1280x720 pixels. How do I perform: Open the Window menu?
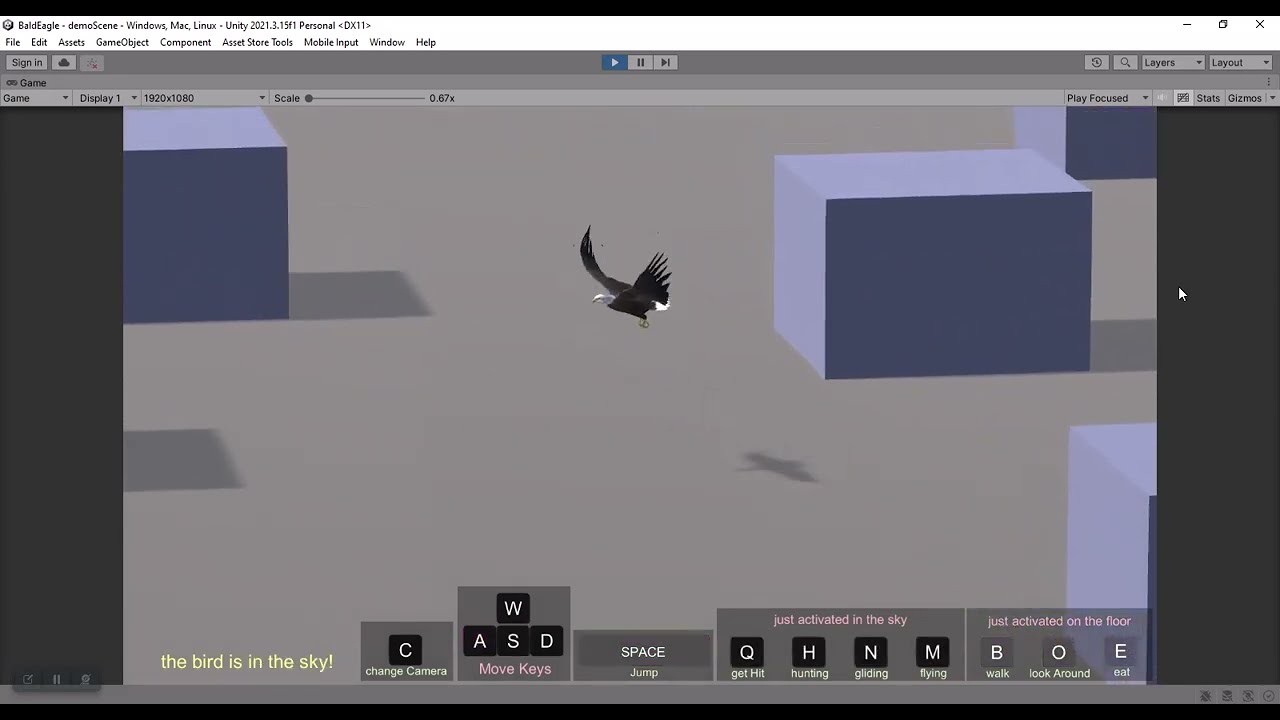point(387,42)
